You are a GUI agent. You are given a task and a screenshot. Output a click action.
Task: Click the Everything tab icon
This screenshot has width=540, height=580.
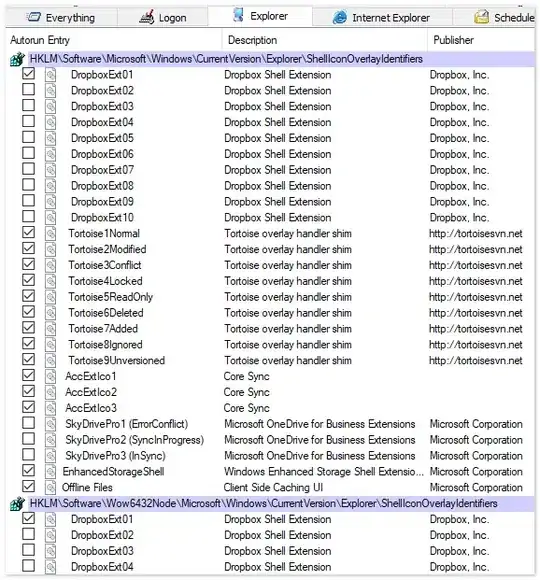34,17
